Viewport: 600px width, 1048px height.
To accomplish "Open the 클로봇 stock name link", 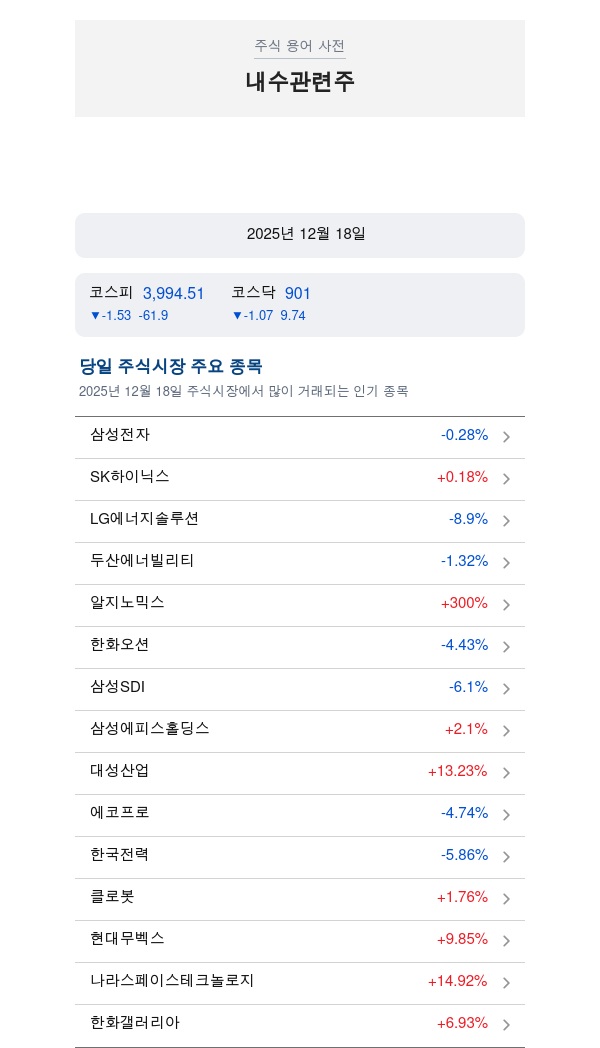I will click(112, 897).
